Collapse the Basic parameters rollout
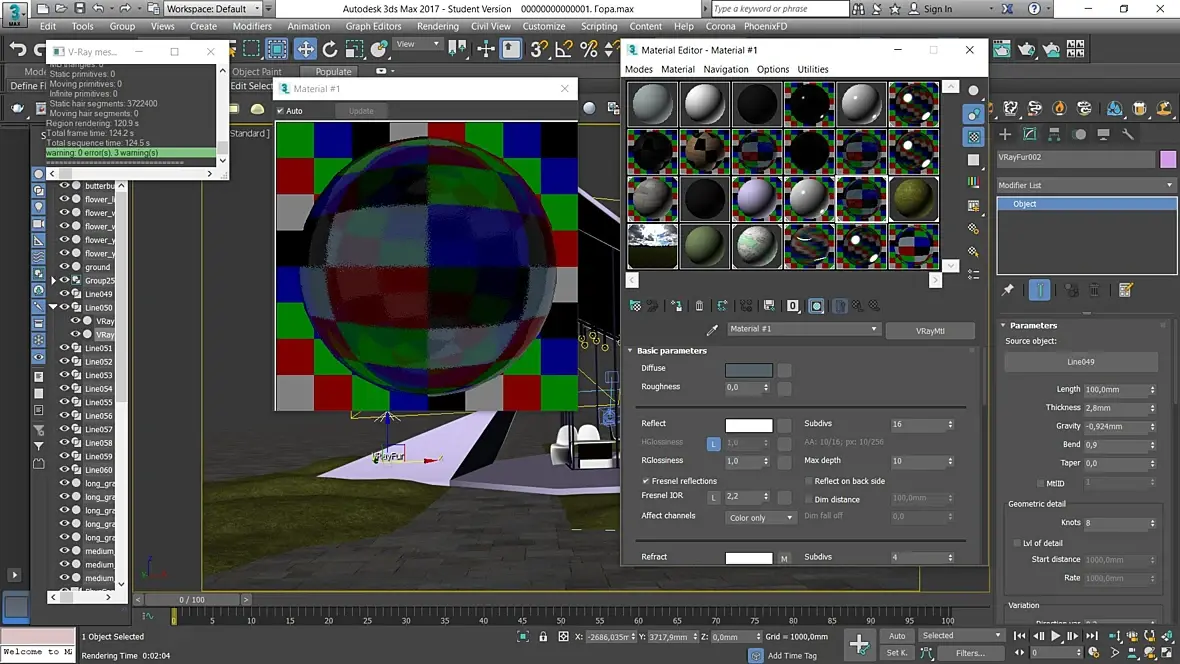 pos(671,351)
